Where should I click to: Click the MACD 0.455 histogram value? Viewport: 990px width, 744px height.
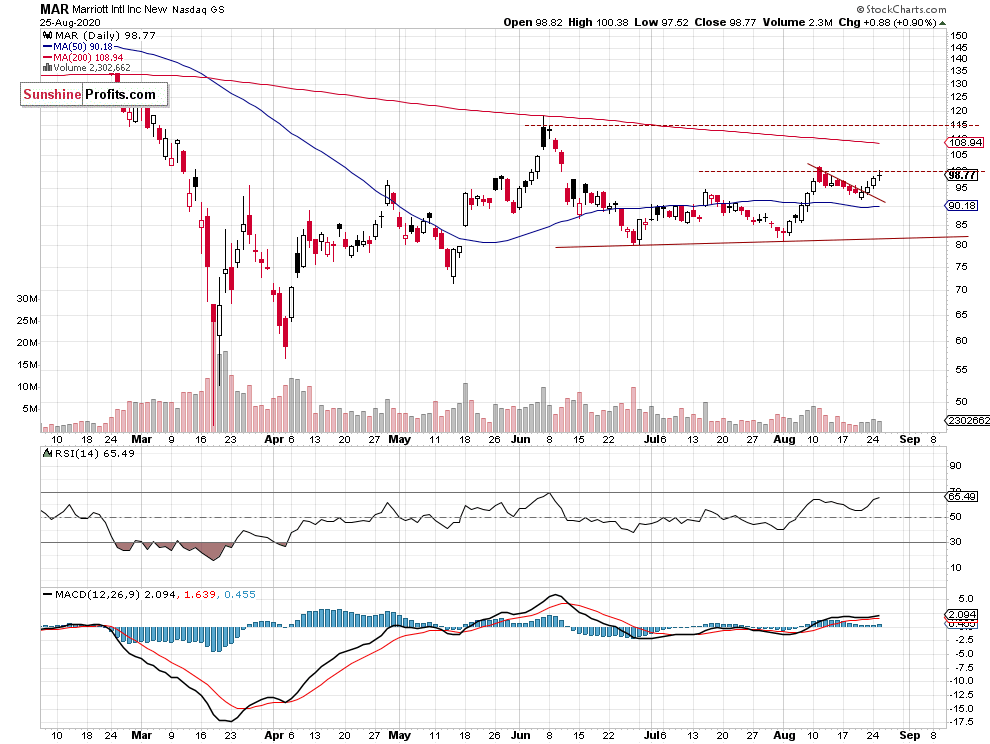(x=240, y=594)
